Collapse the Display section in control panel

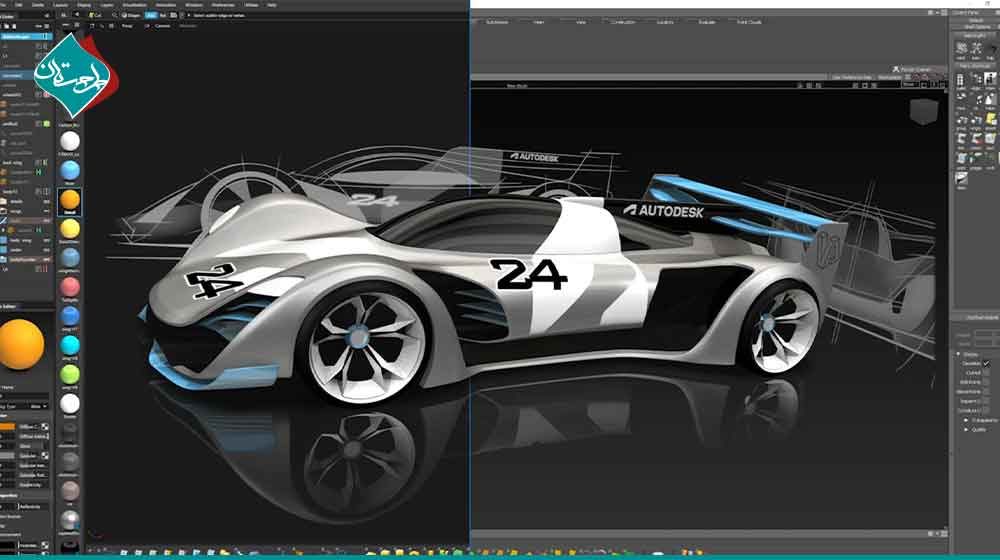click(x=959, y=354)
